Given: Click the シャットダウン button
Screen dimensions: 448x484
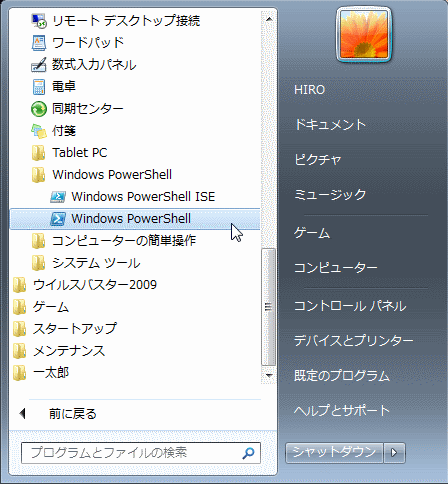Looking at the screenshot, I should (x=334, y=453).
